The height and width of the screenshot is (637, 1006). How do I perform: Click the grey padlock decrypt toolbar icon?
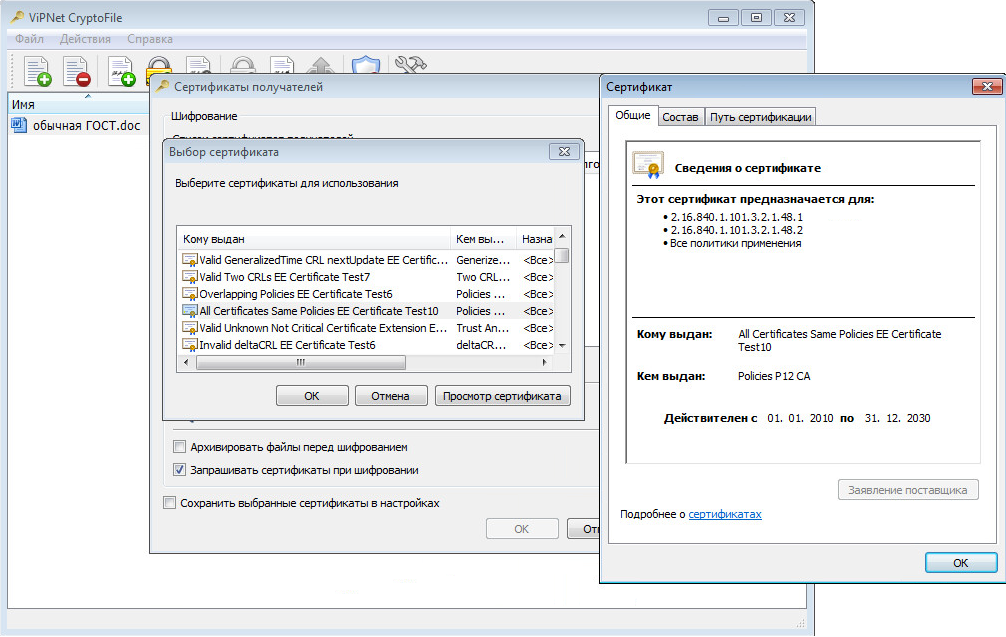243,65
